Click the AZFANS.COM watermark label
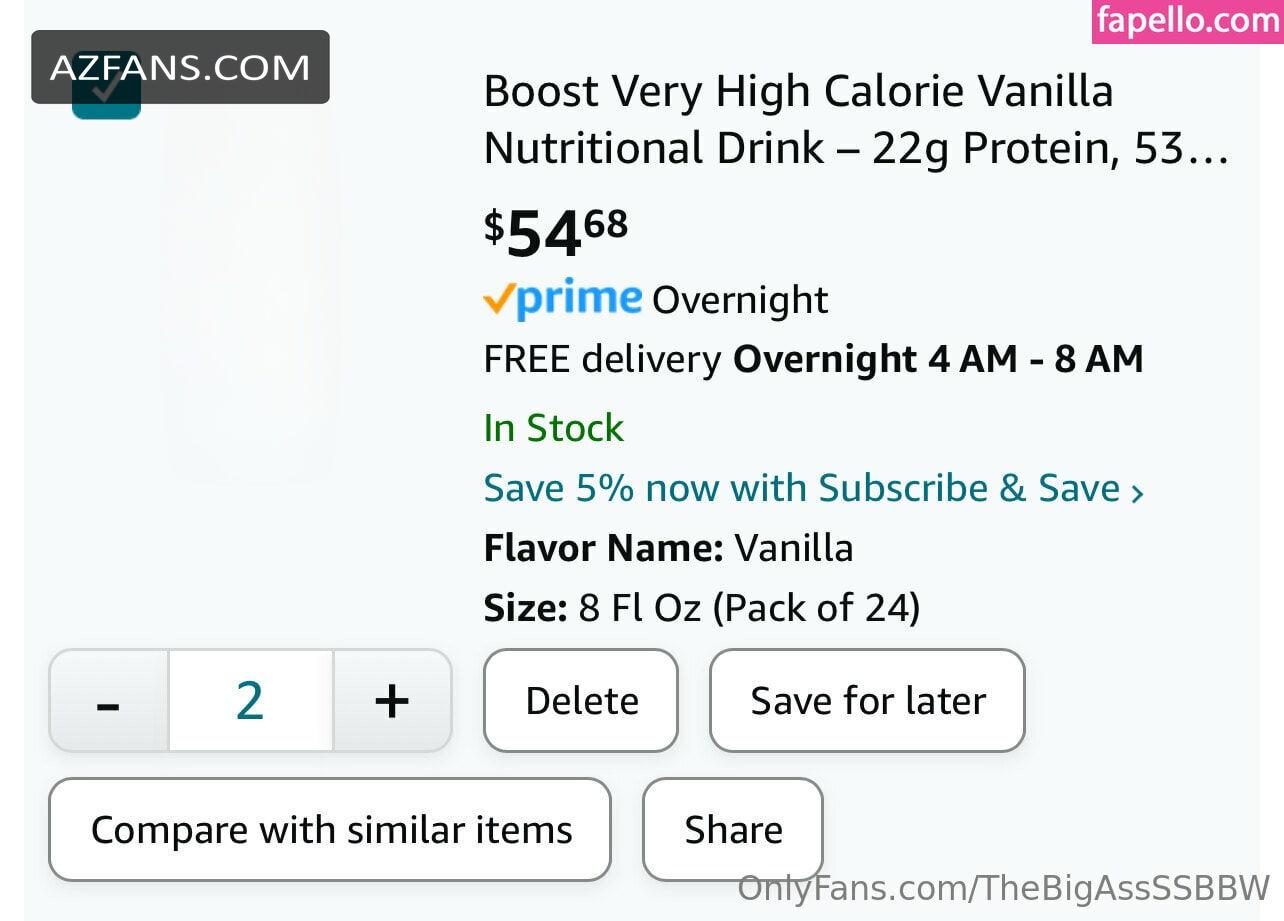 pyautogui.click(x=180, y=67)
